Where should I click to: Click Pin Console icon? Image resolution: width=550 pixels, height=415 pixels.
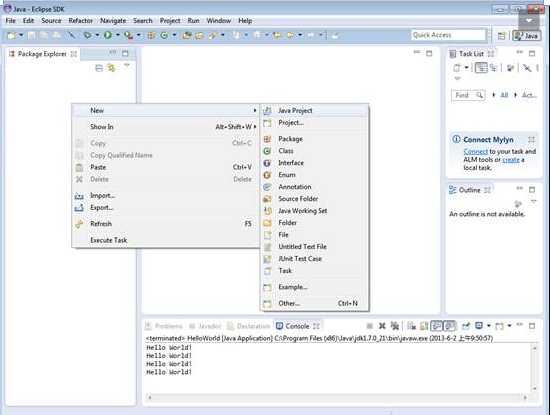pos(466,326)
